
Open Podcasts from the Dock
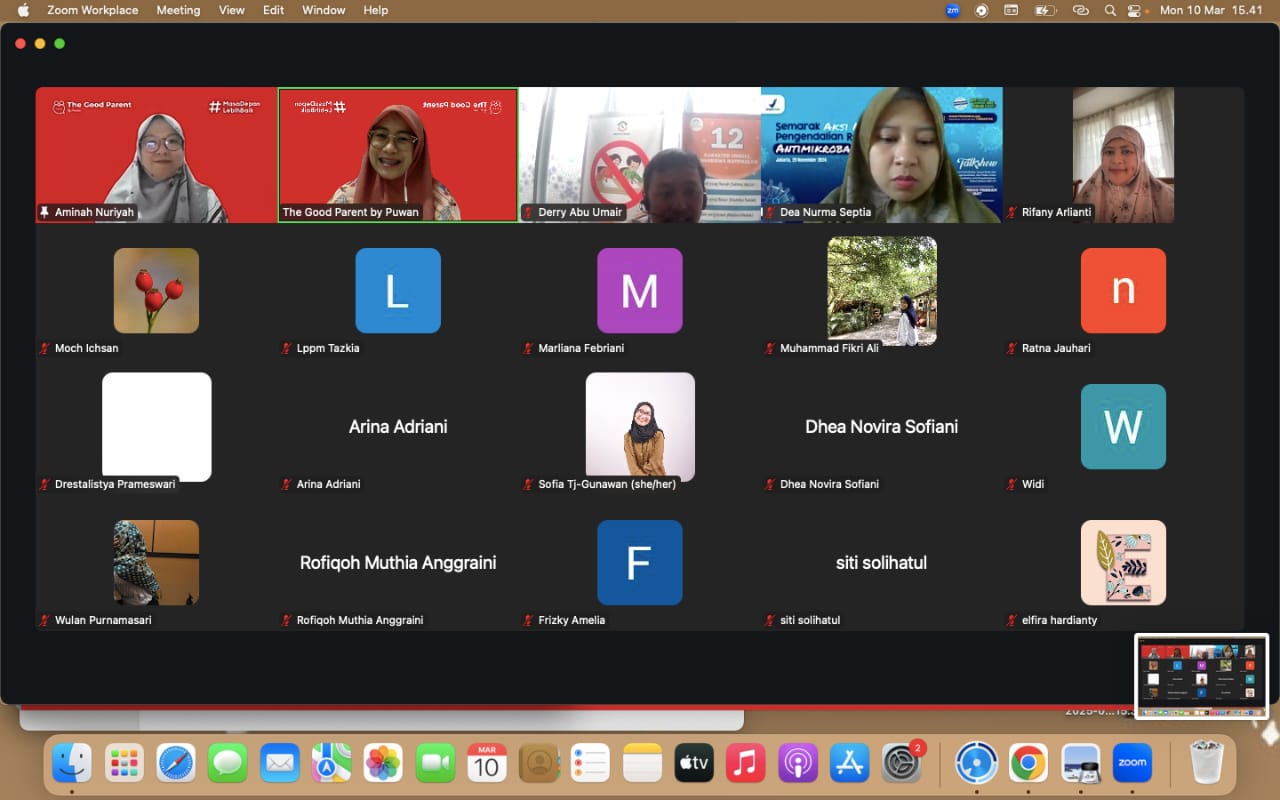pyautogui.click(x=798, y=763)
